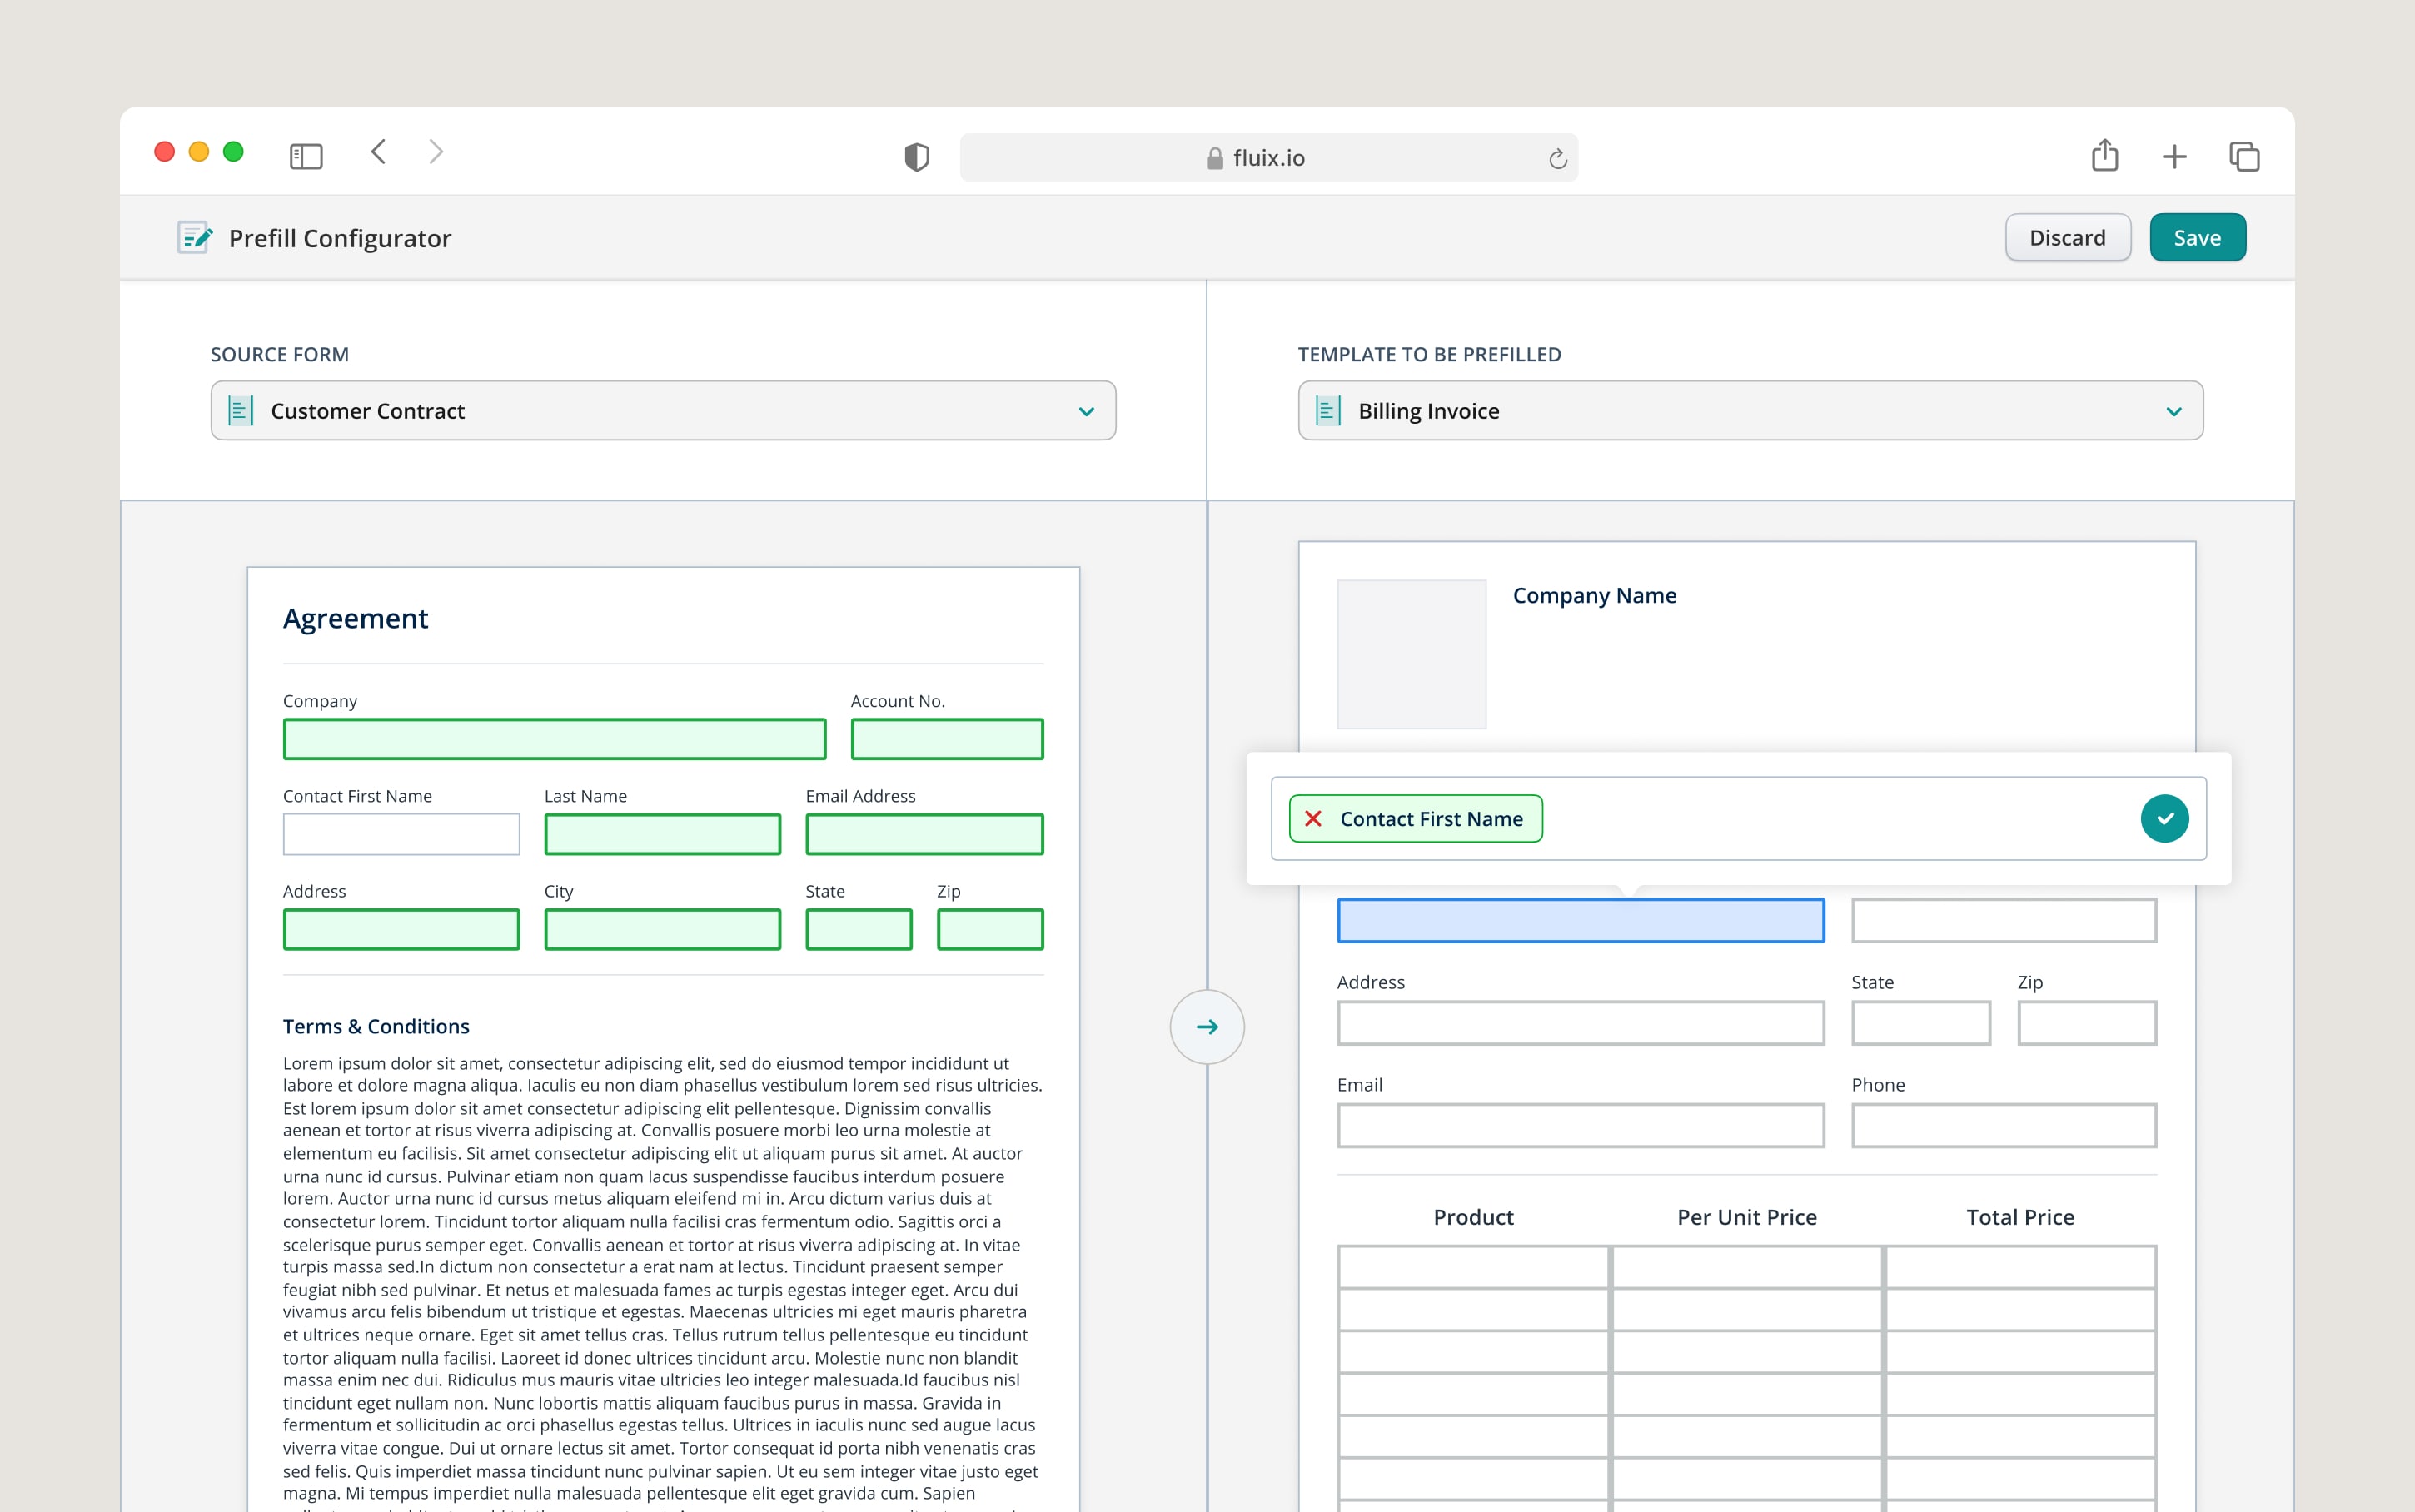Expand template list via chevron arrow

[x=2173, y=411]
